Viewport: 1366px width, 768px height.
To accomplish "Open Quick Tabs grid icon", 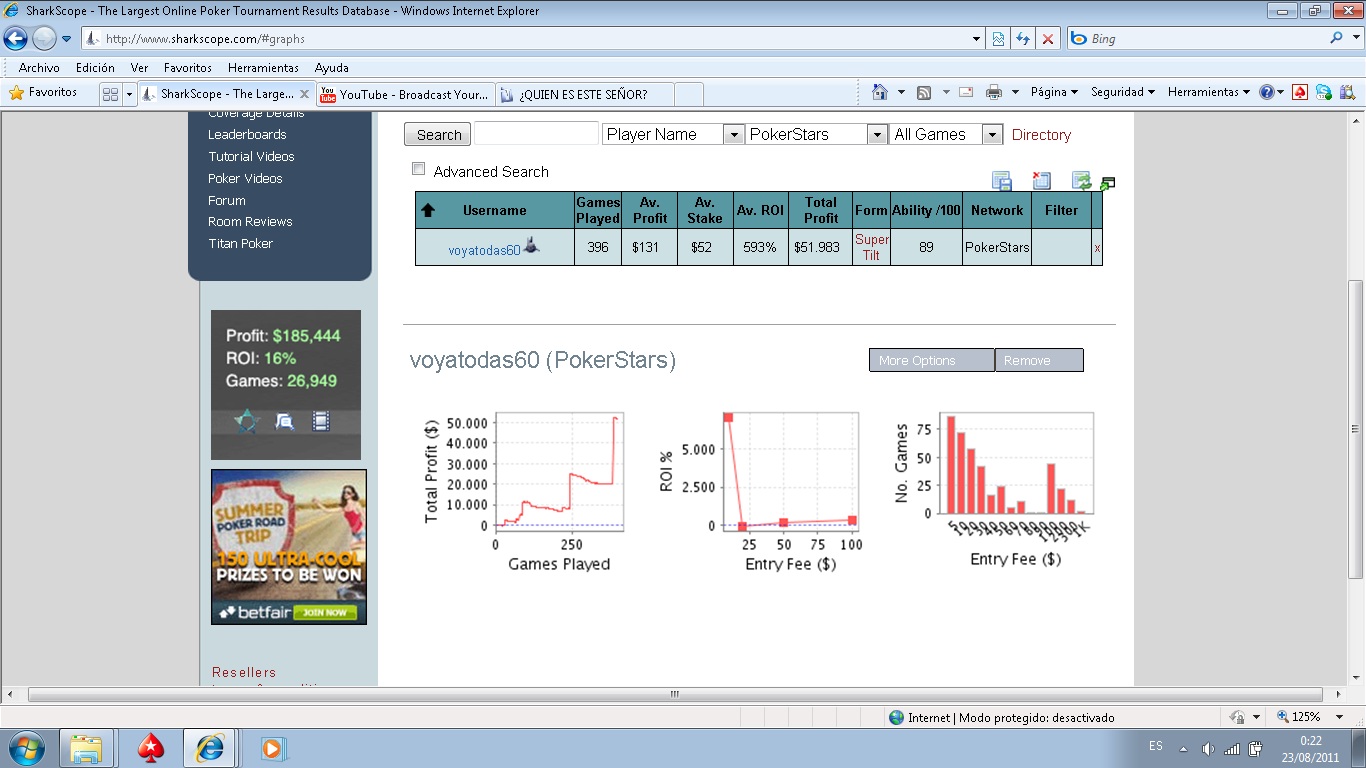I will coord(111,94).
